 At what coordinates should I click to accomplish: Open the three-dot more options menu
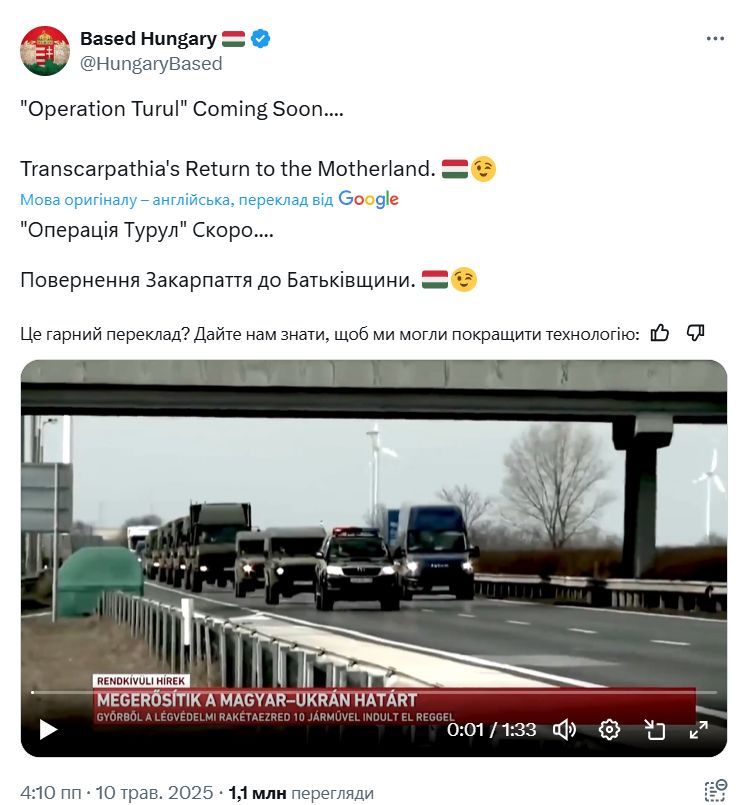click(x=715, y=39)
